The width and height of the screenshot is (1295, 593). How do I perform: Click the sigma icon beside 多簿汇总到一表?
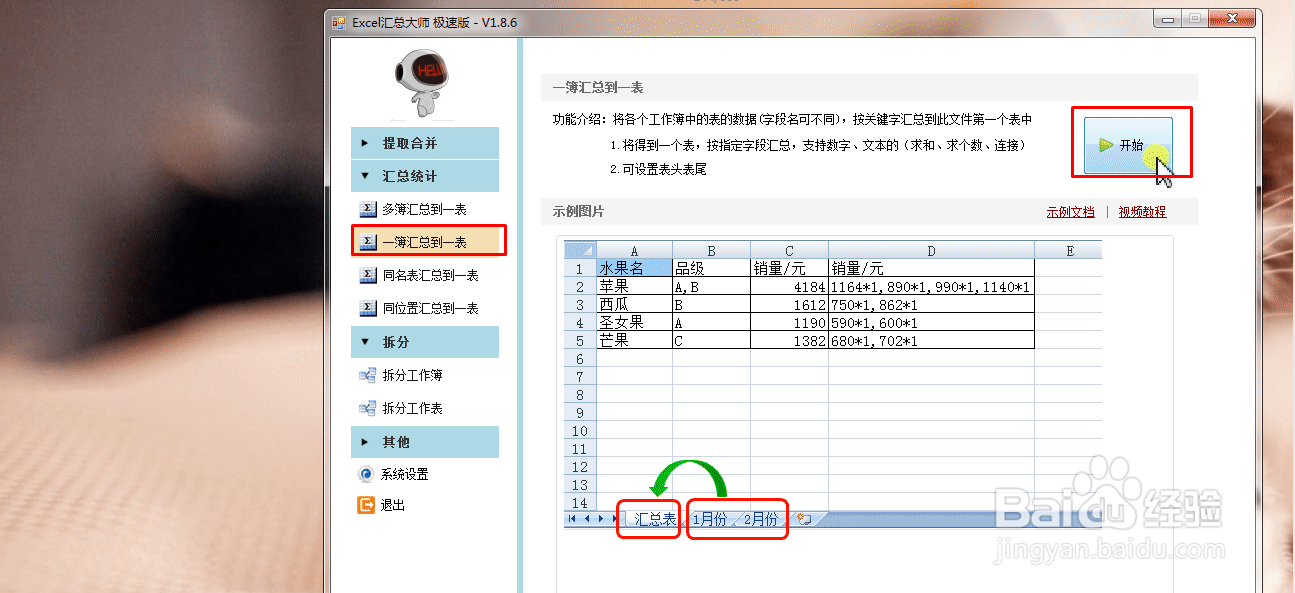[x=367, y=209]
